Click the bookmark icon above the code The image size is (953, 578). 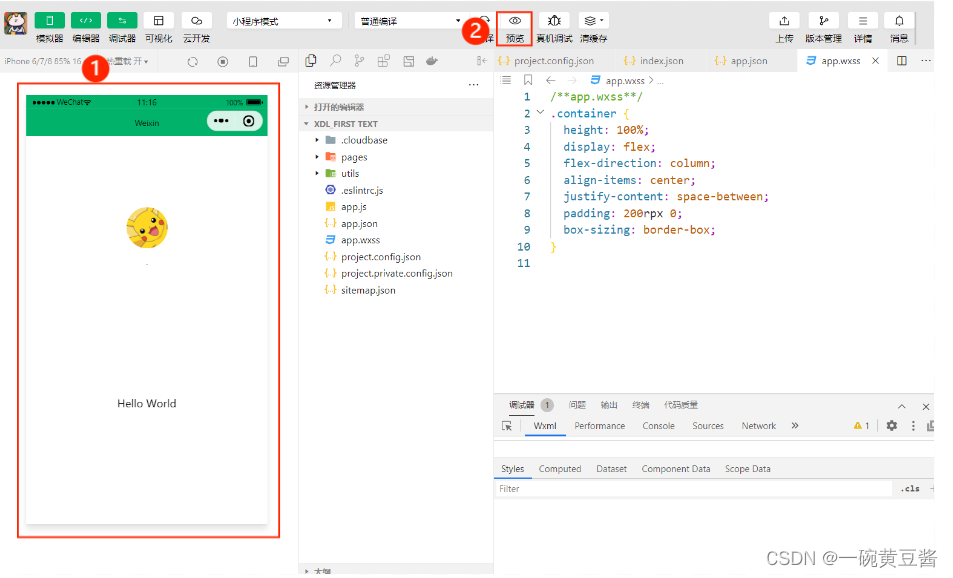pos(528,80)
